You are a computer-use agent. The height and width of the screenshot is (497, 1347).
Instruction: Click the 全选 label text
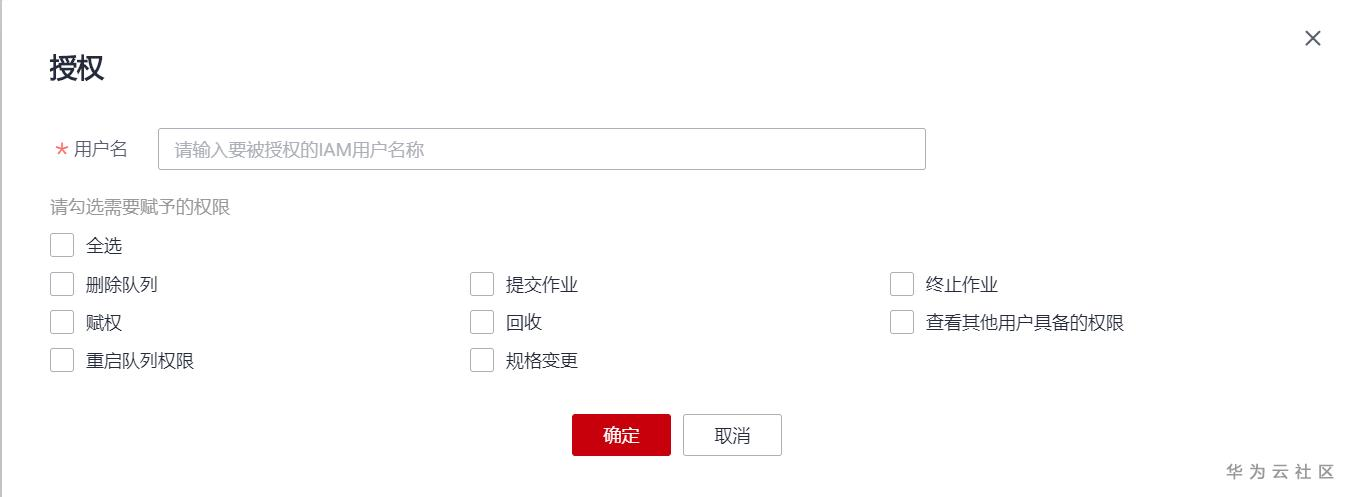(x=104, y=246)
